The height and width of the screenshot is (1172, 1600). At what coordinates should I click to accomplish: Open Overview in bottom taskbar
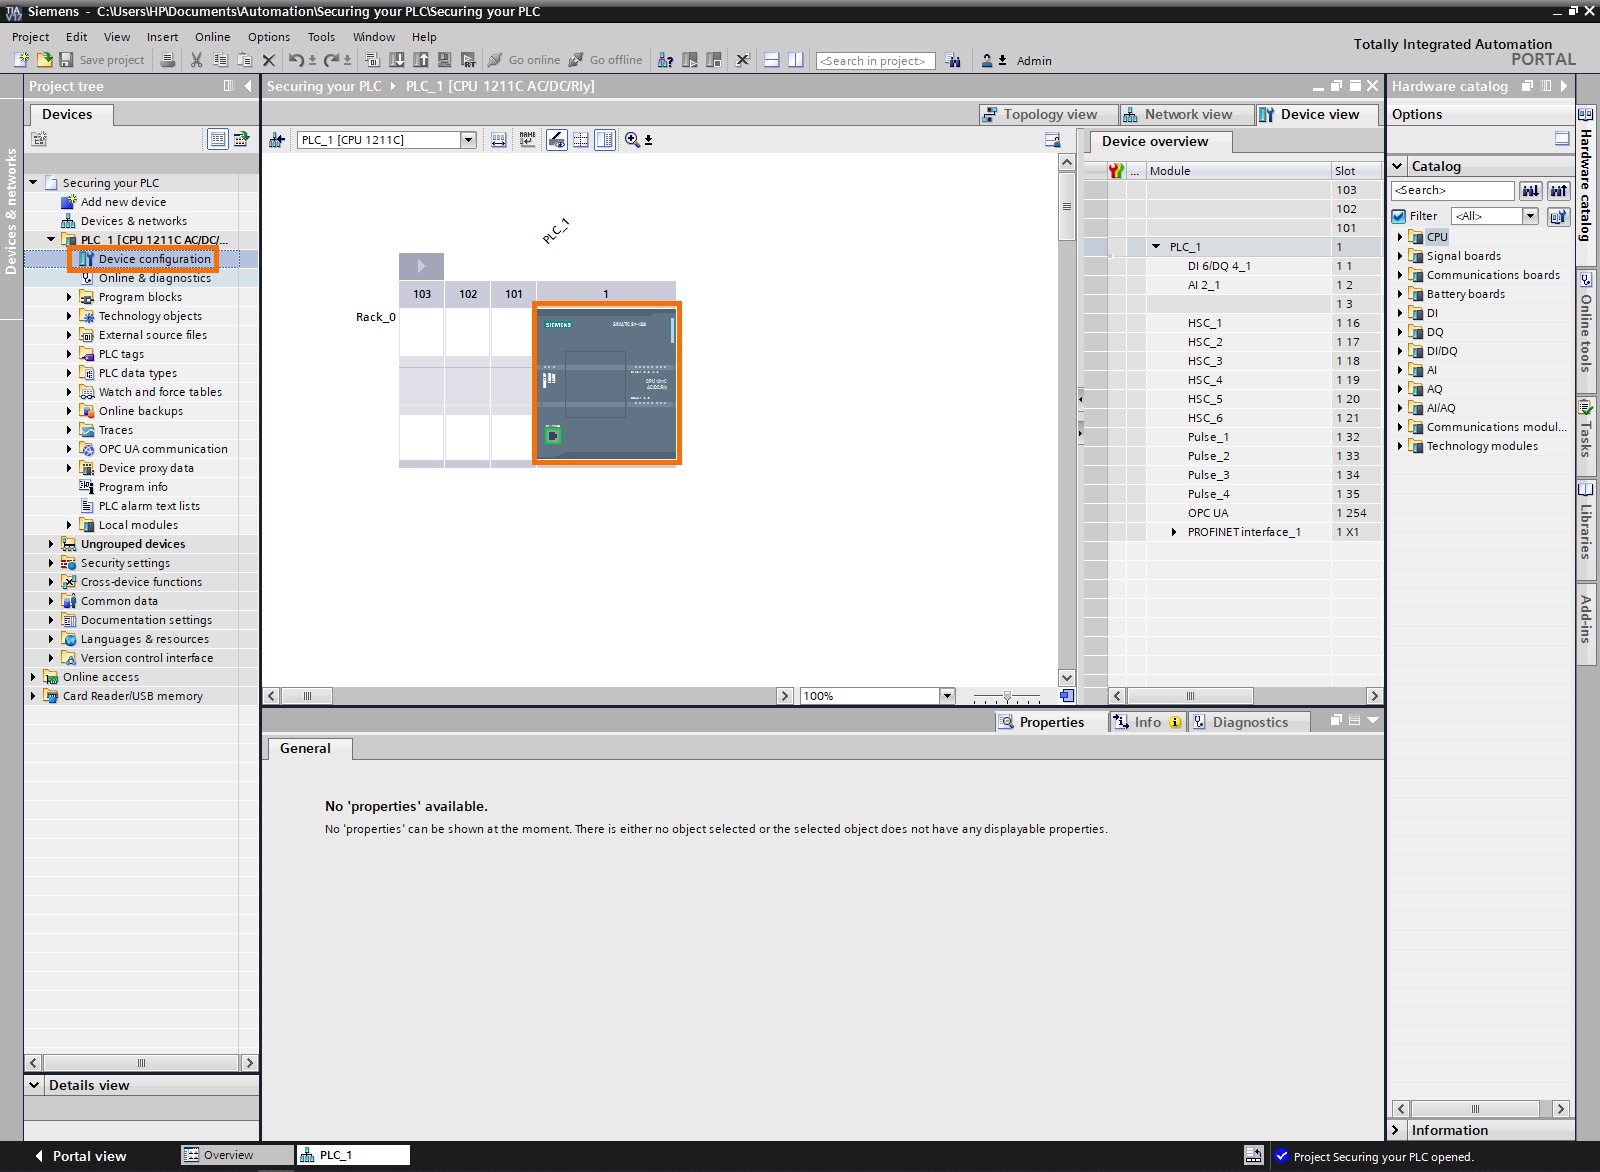tap(236, 1155)
